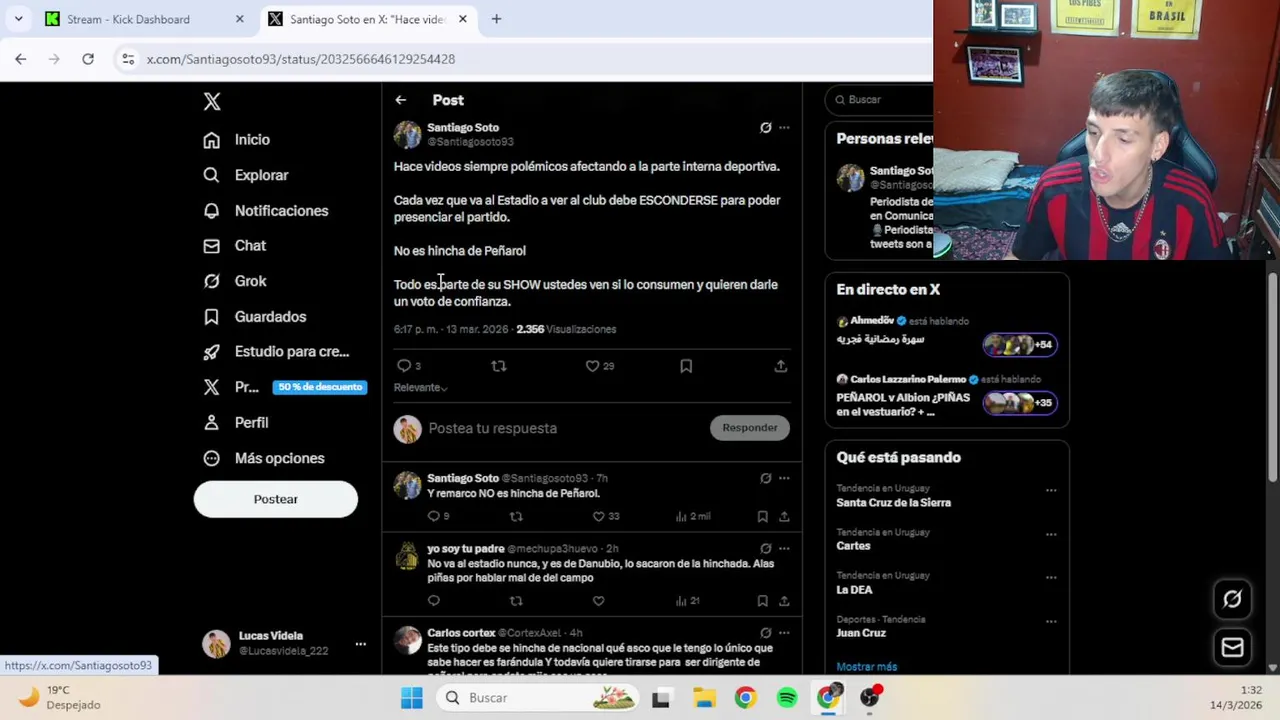Click the browser reload button
The width and height of the screenshot is (1280, 720).
click(88, 59)
